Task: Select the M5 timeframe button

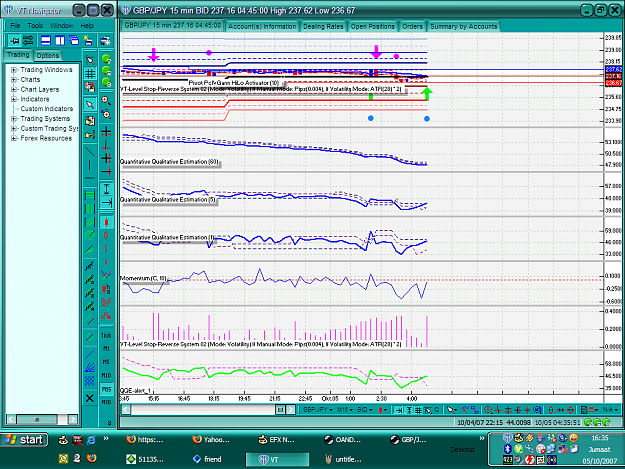Action: click(106, 362)
